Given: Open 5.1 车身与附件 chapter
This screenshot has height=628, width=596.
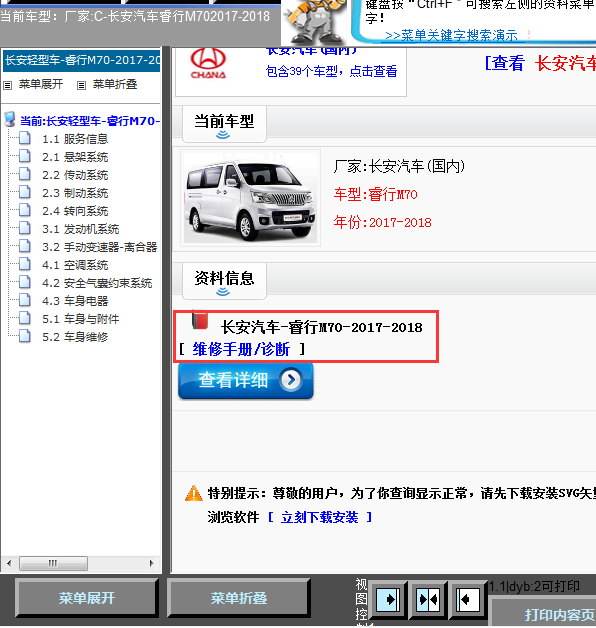Looking at the screenshot, I should [81, 319].
